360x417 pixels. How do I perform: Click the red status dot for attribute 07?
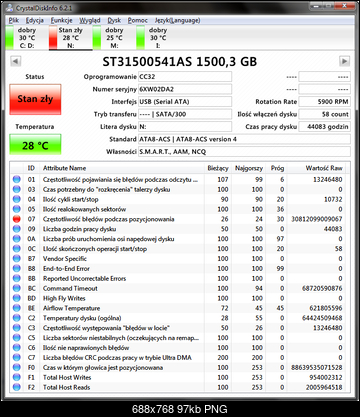[16, 219]
